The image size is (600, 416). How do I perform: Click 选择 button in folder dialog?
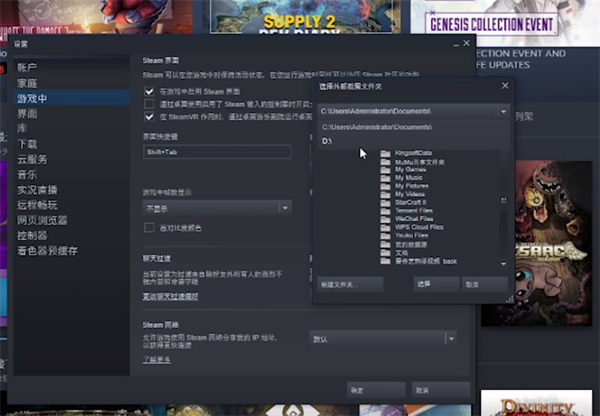point(437,284)
